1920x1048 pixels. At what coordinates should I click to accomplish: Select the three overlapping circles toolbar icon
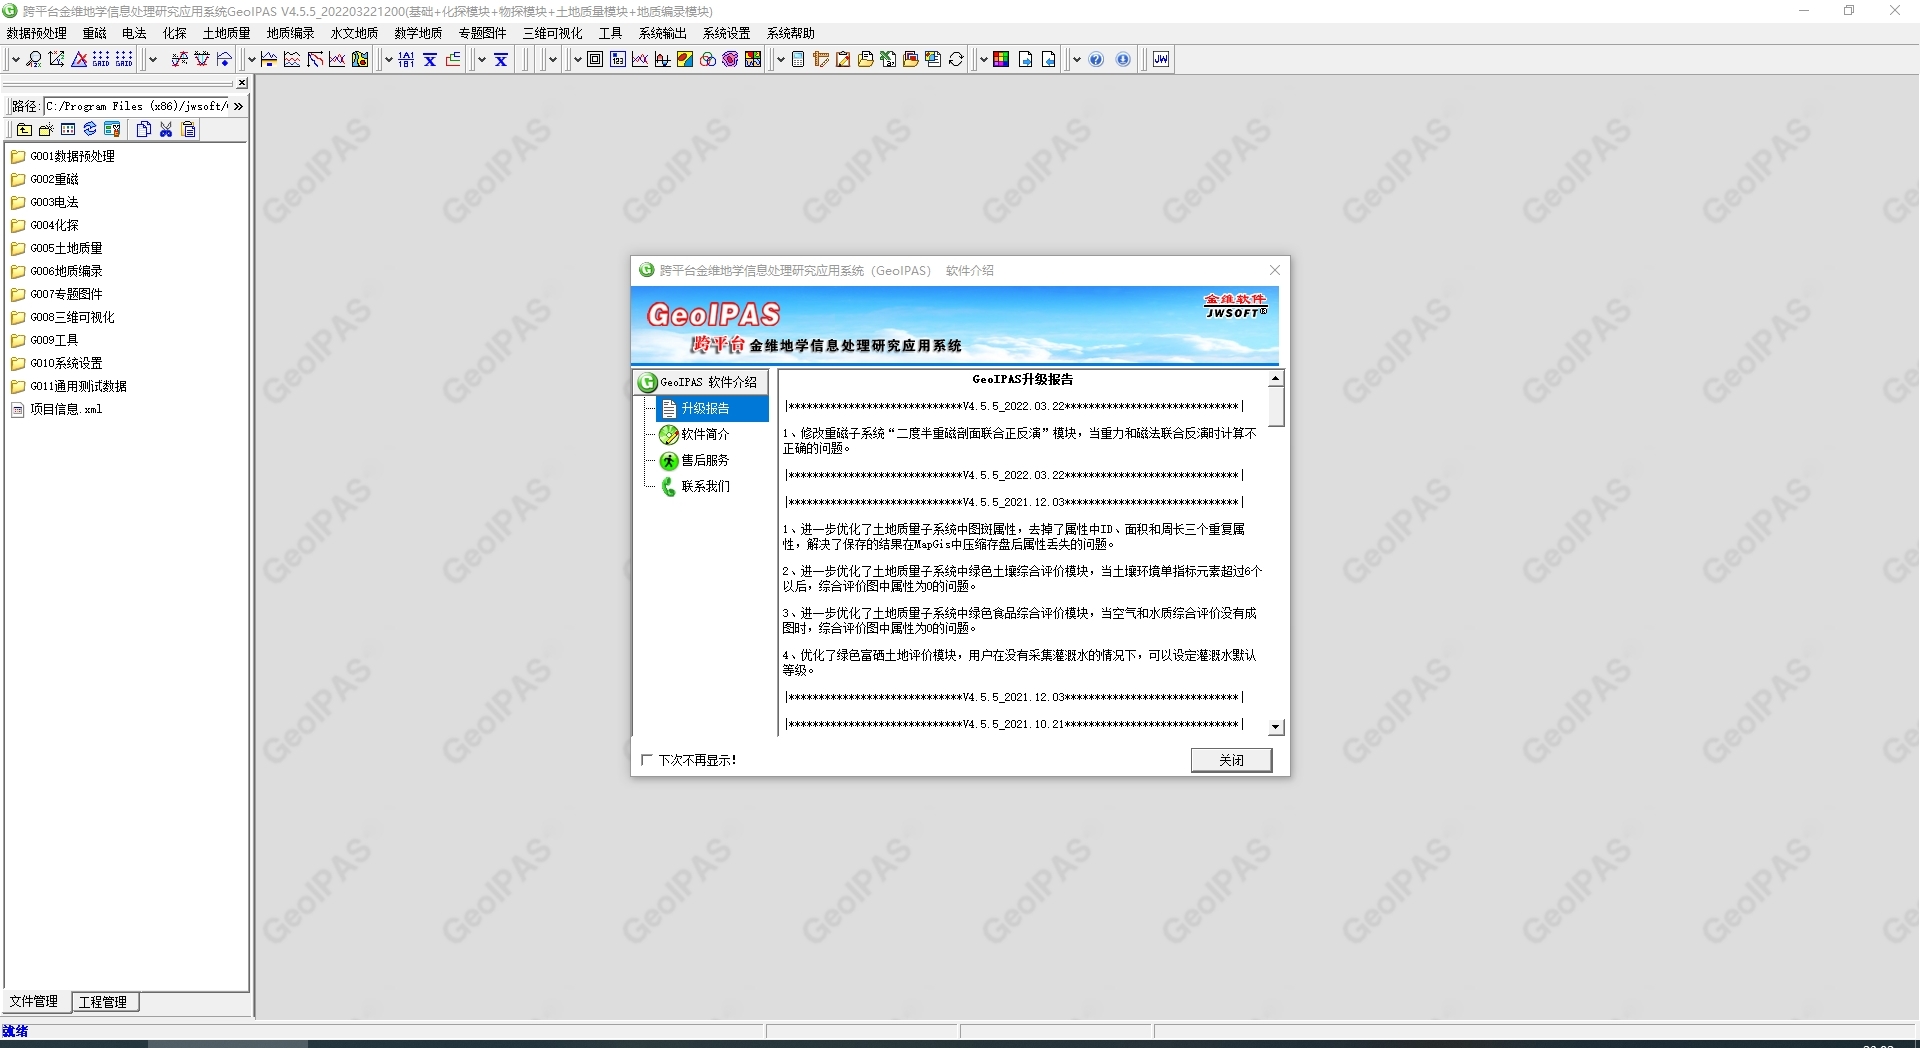click(708, 60)
